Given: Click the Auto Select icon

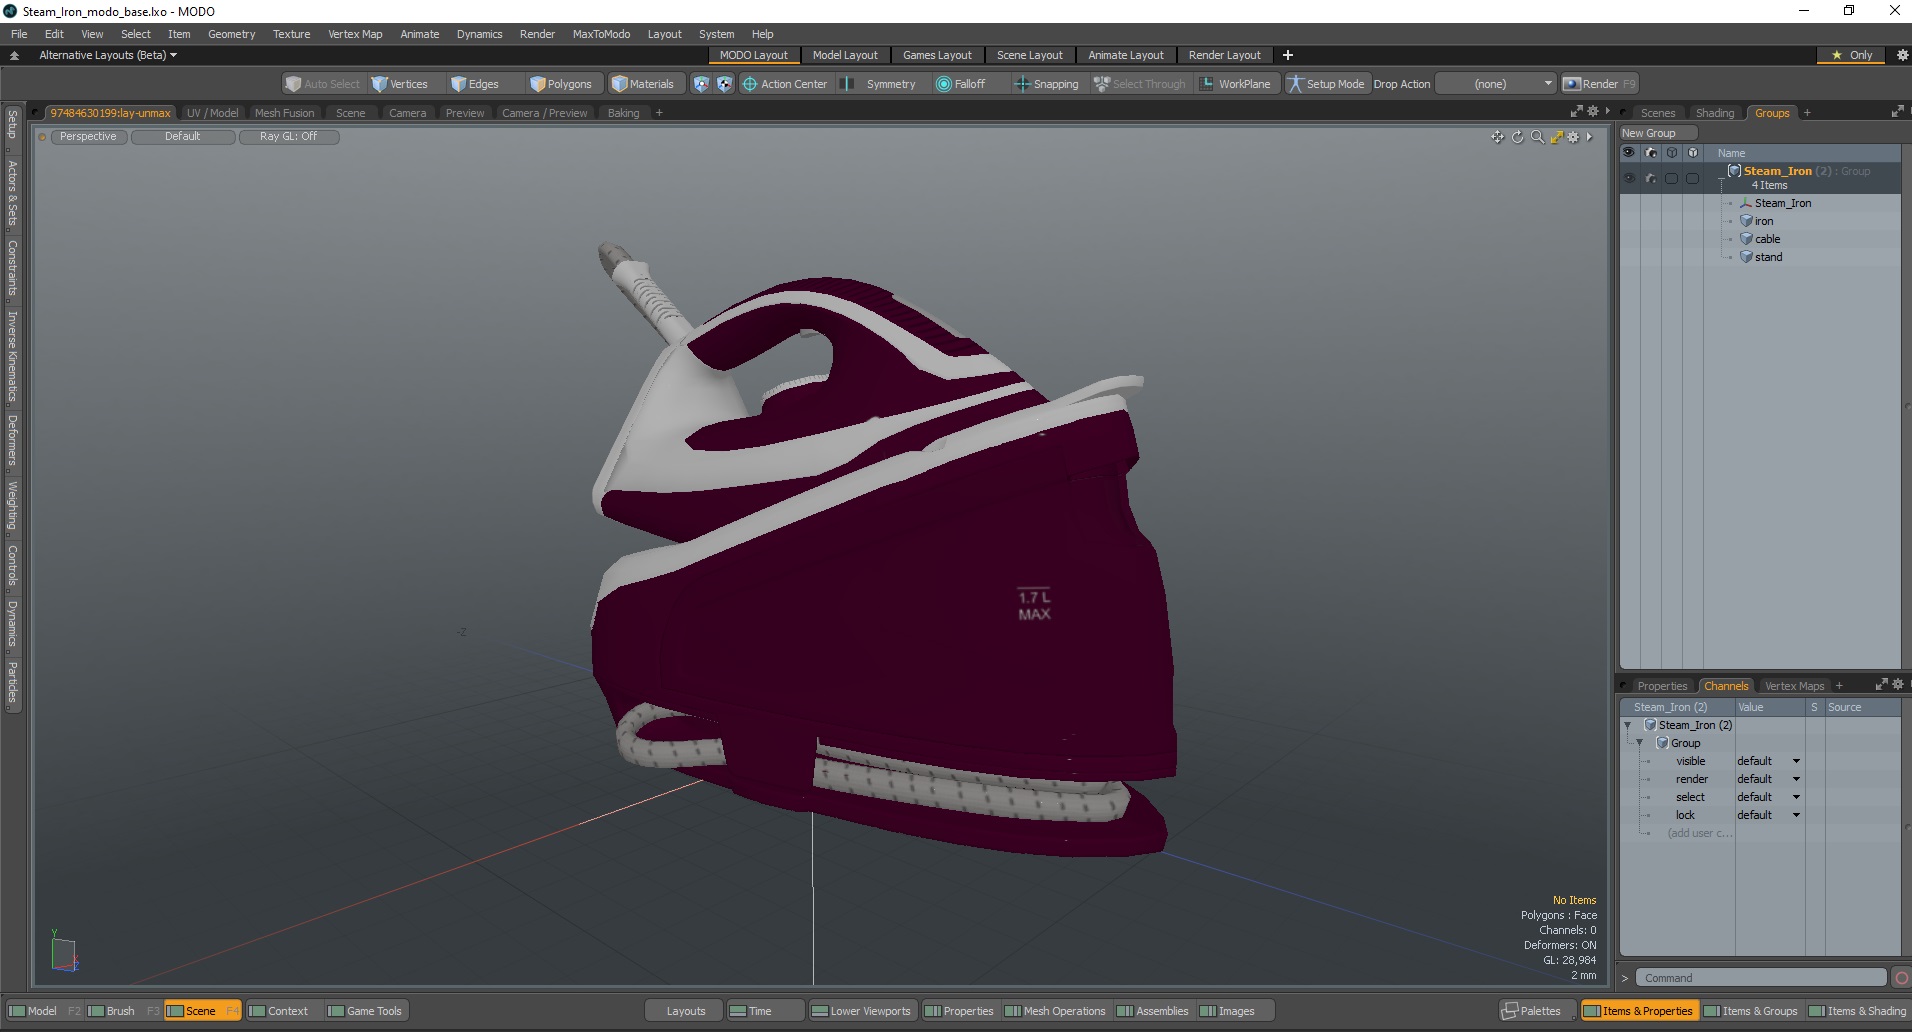Looking at the screenshot, I should pos(293,84).
